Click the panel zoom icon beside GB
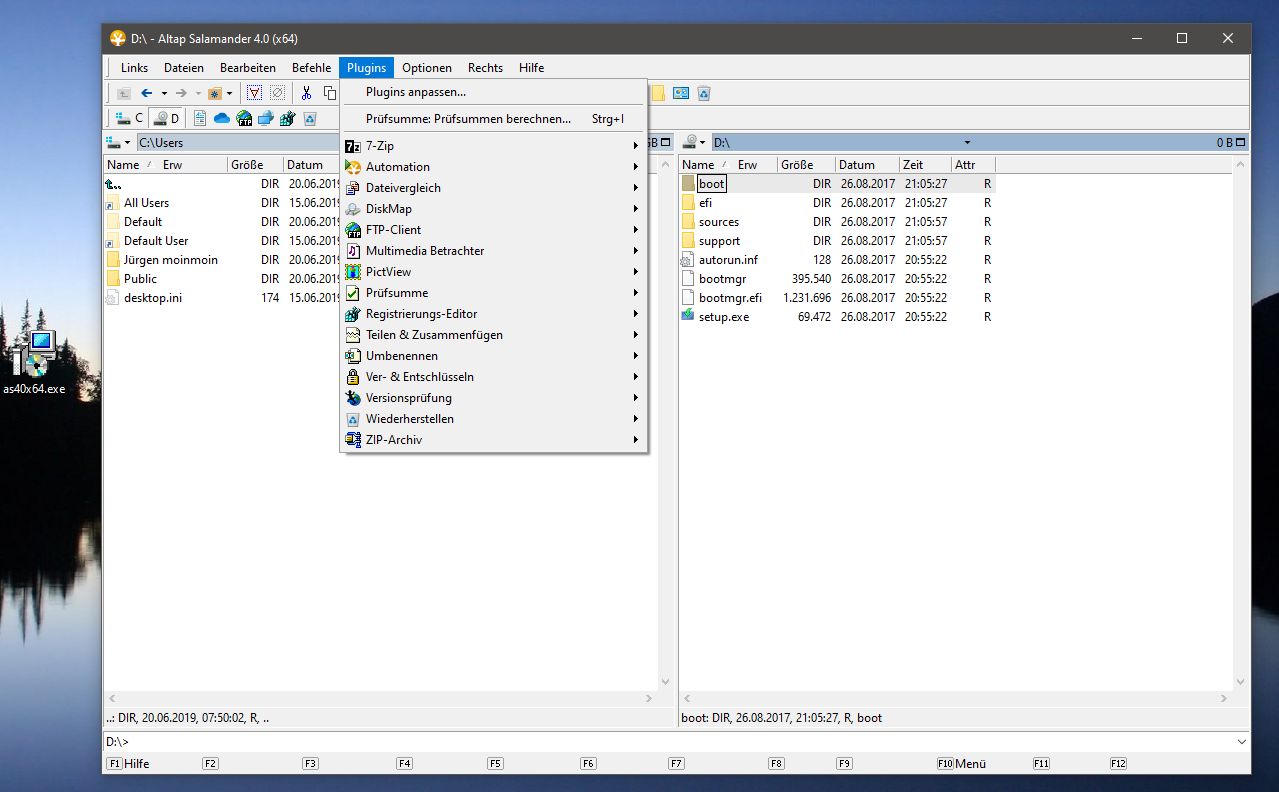The width and height of the screenshot is (1279, 792). (x=665, y=142)
